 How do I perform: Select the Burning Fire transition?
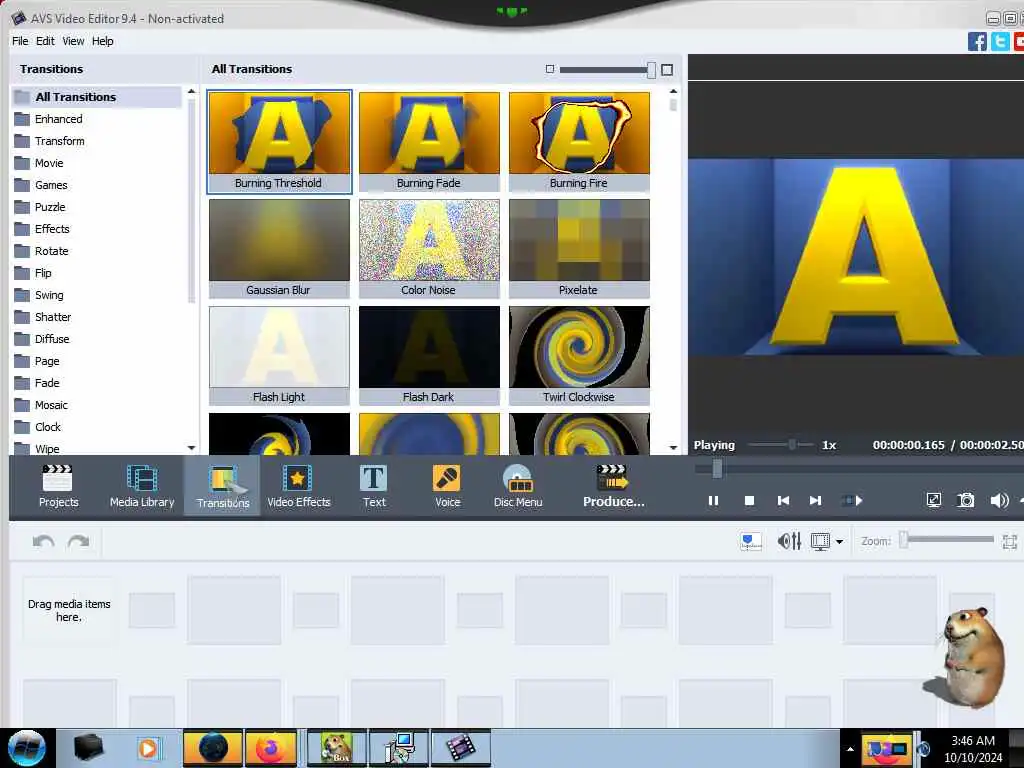(x=579, y=142)
